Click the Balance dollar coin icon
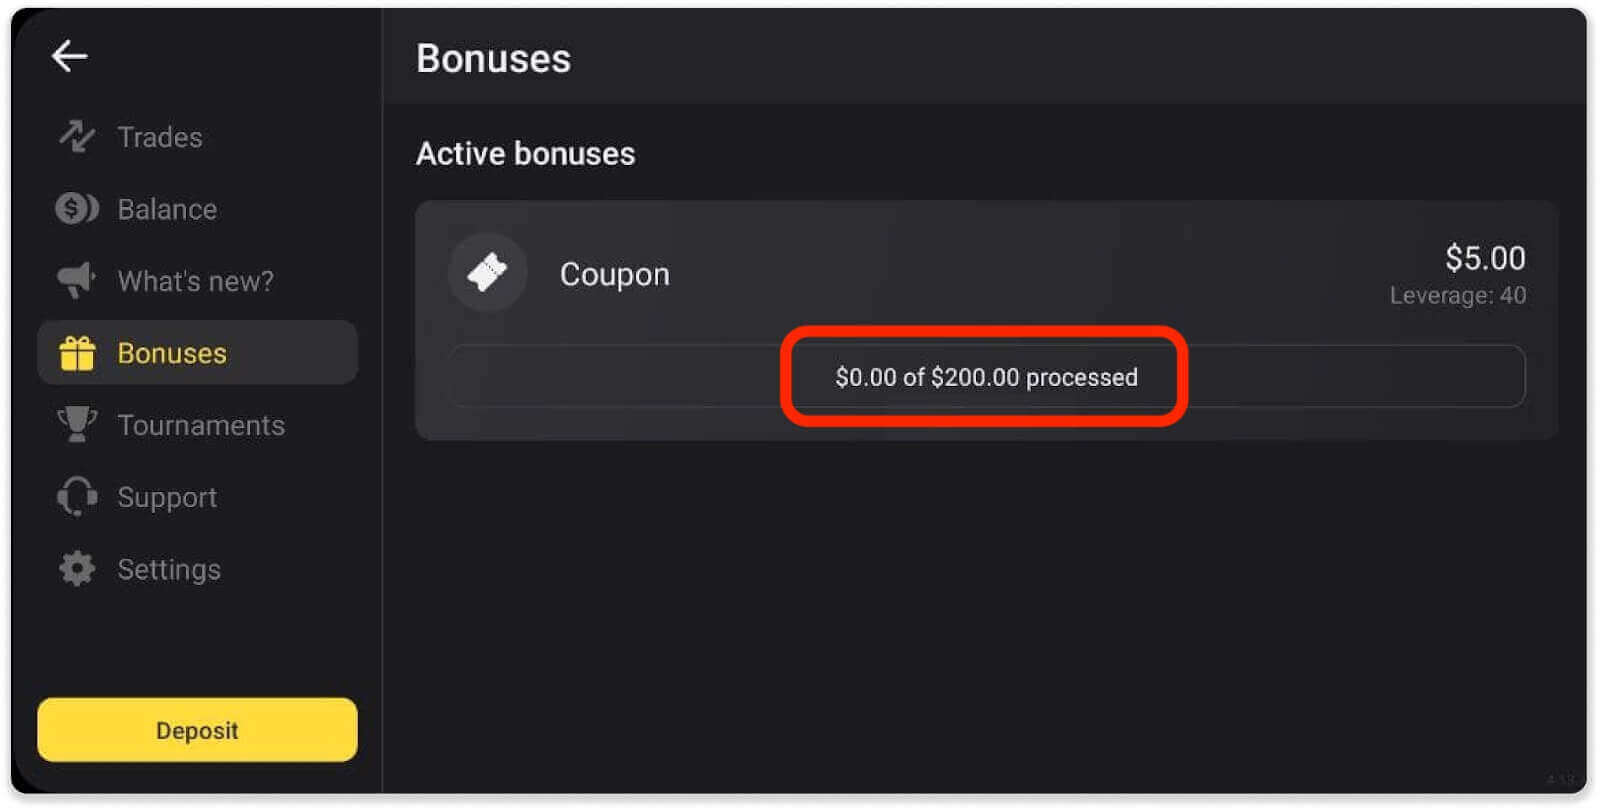 point(76,208)
